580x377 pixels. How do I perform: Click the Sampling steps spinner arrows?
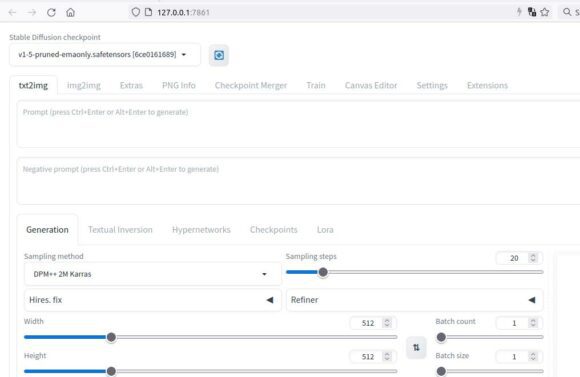pos(533,257)
